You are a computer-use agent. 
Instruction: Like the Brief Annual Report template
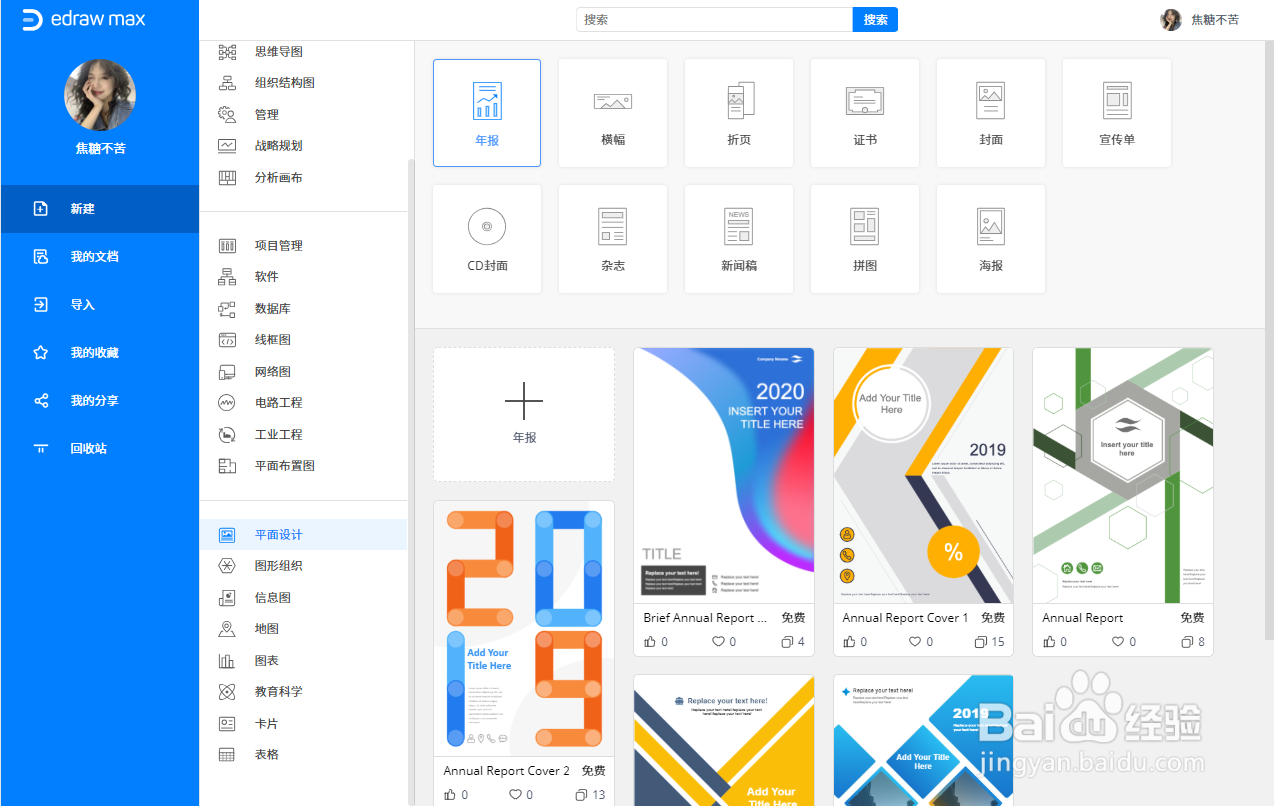[x=650, y=641]
